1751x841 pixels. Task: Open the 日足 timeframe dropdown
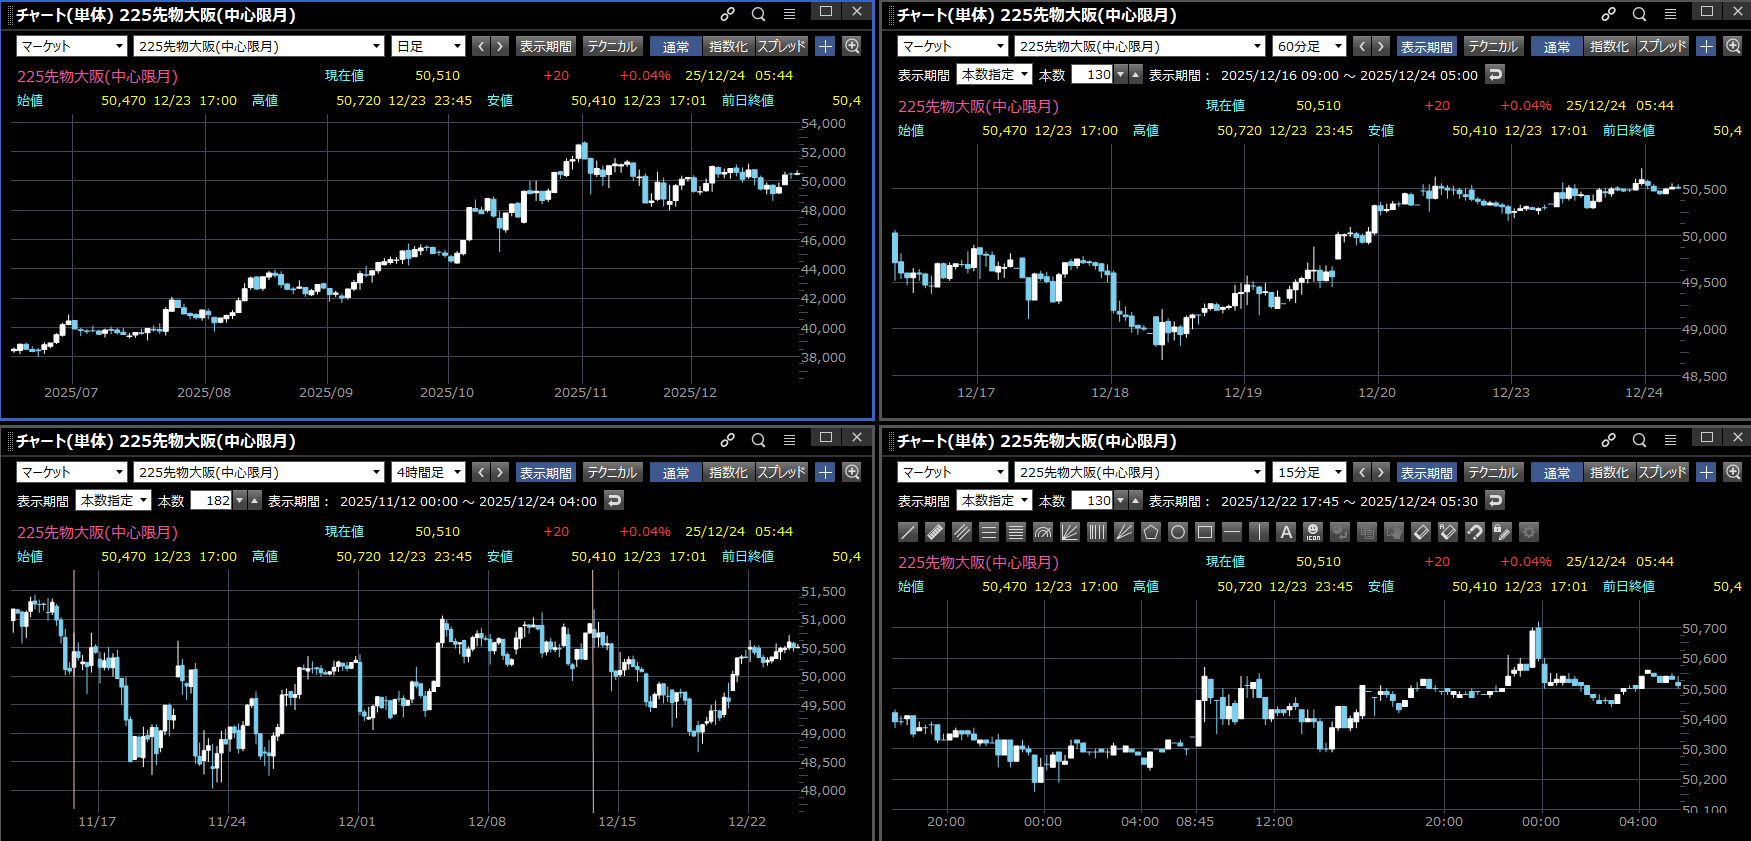pyautogui.click(x=428, y=46)
